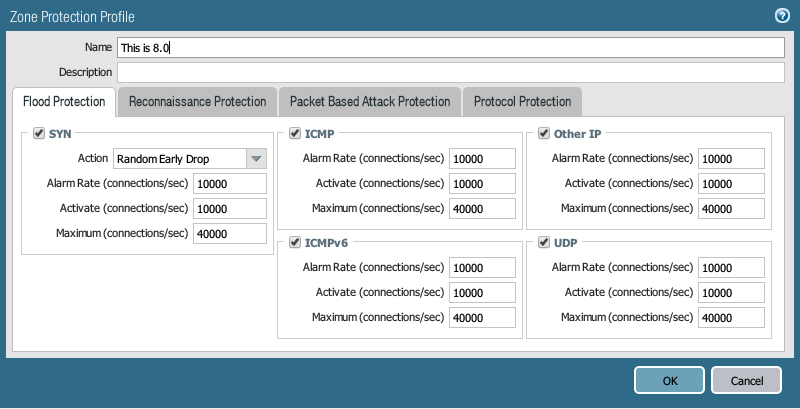Click the Cancel button

pos(746,380)
